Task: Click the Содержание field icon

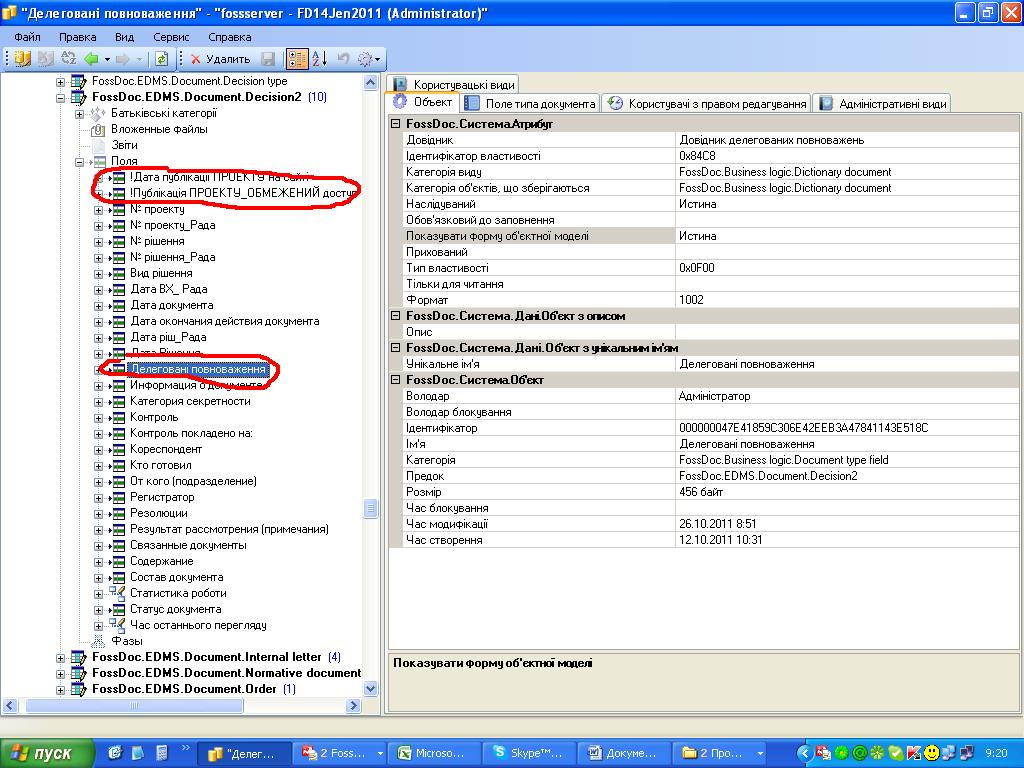Action: click(118, 562)
